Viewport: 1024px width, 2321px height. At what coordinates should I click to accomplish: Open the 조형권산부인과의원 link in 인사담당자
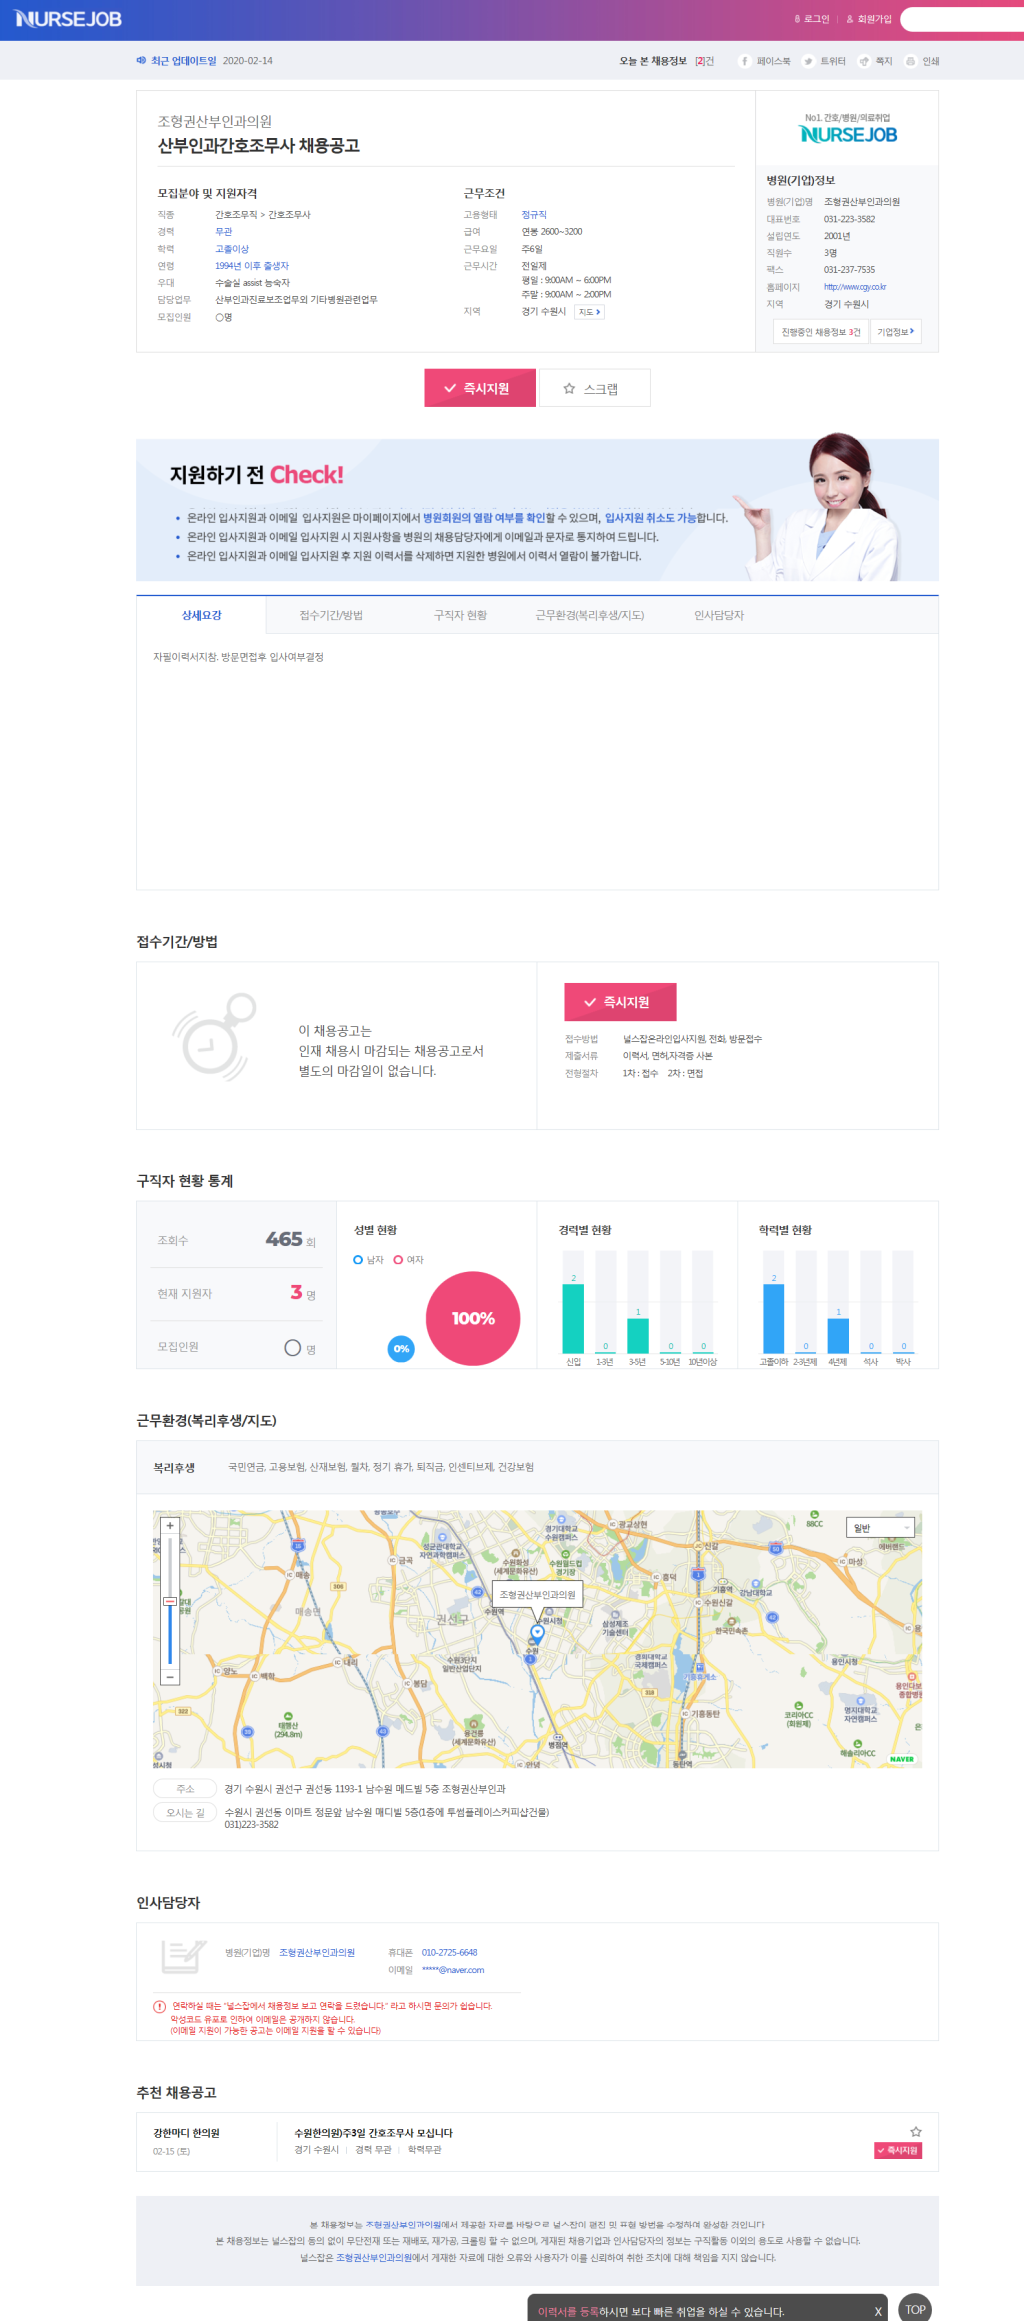(317, 1952)
